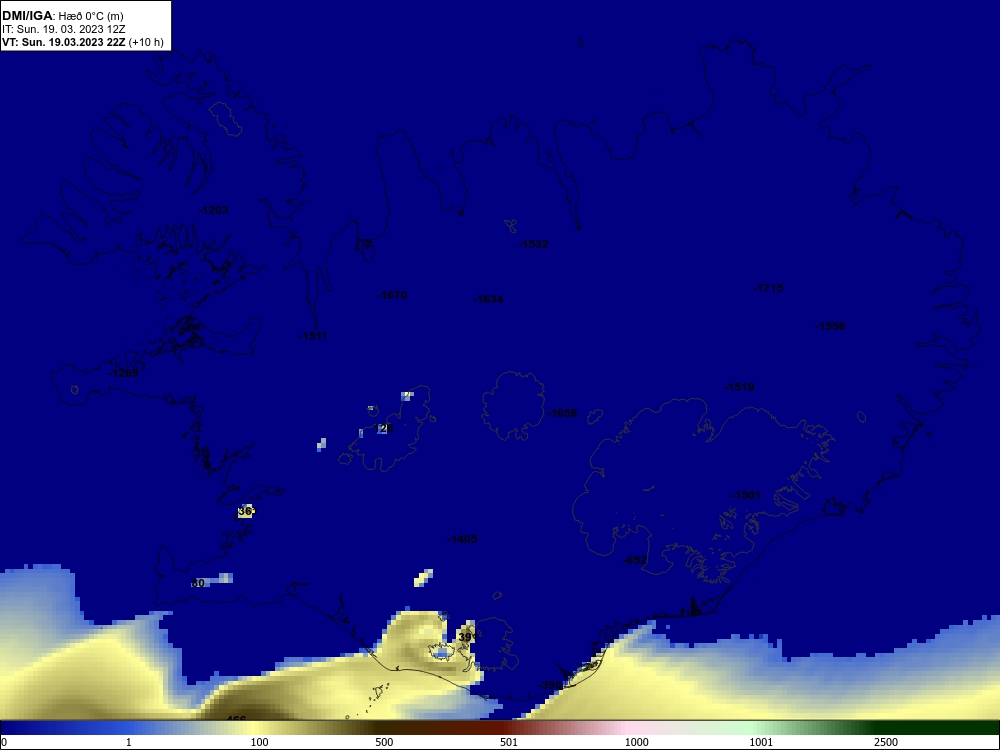Click the -390 map value

550,685
